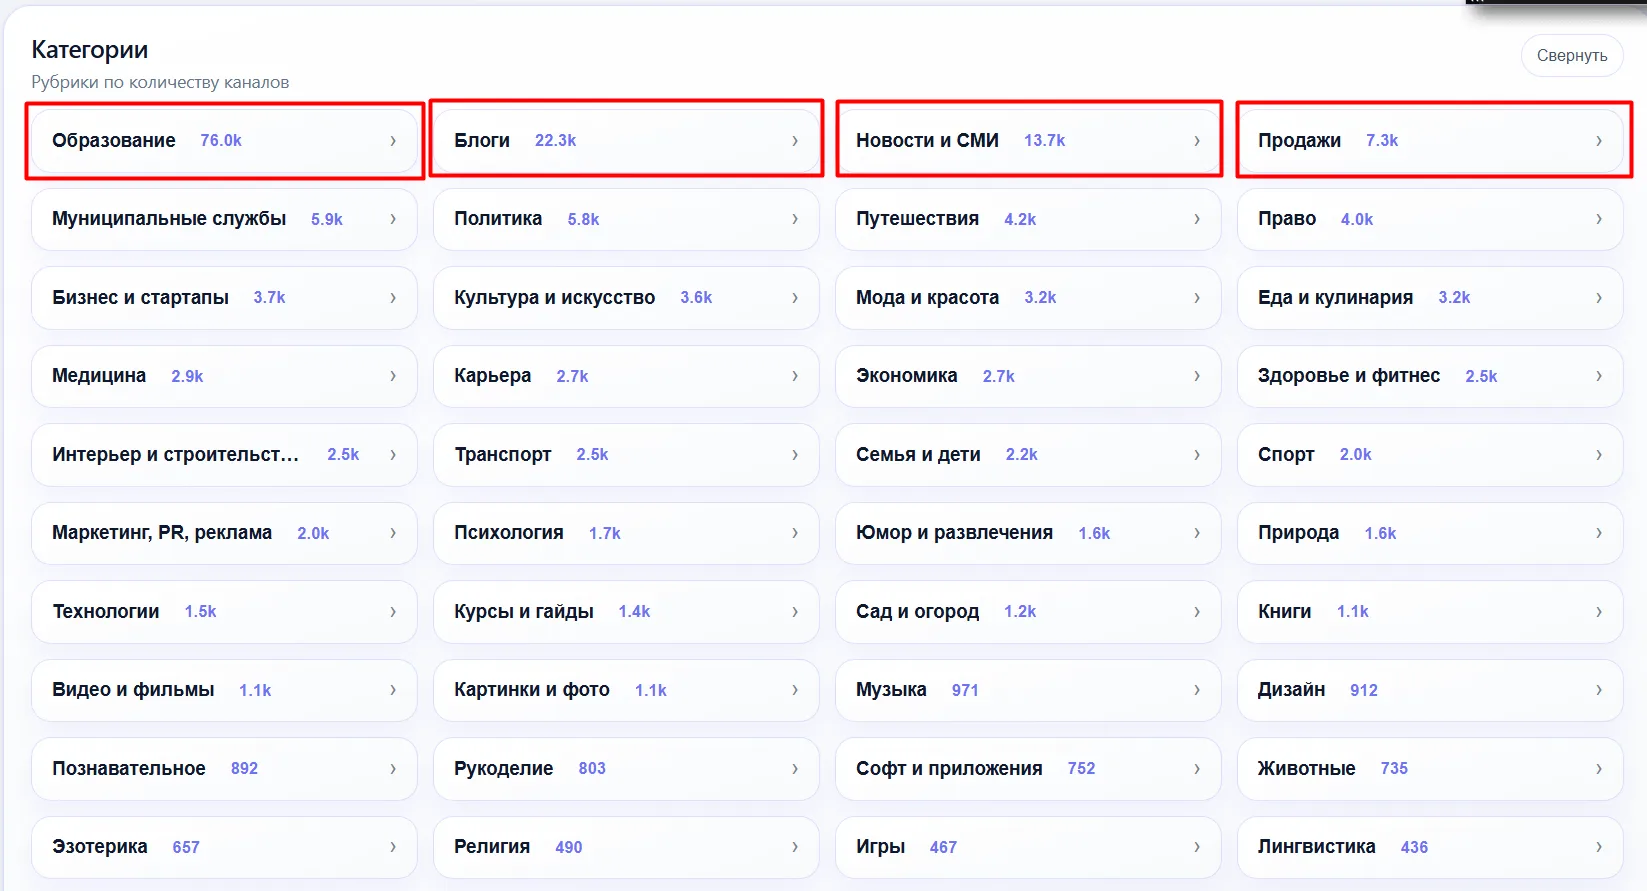The height and width of the screenshot is (891, 1647).
Task: Open the Природа category
Action: [1430, 533]
